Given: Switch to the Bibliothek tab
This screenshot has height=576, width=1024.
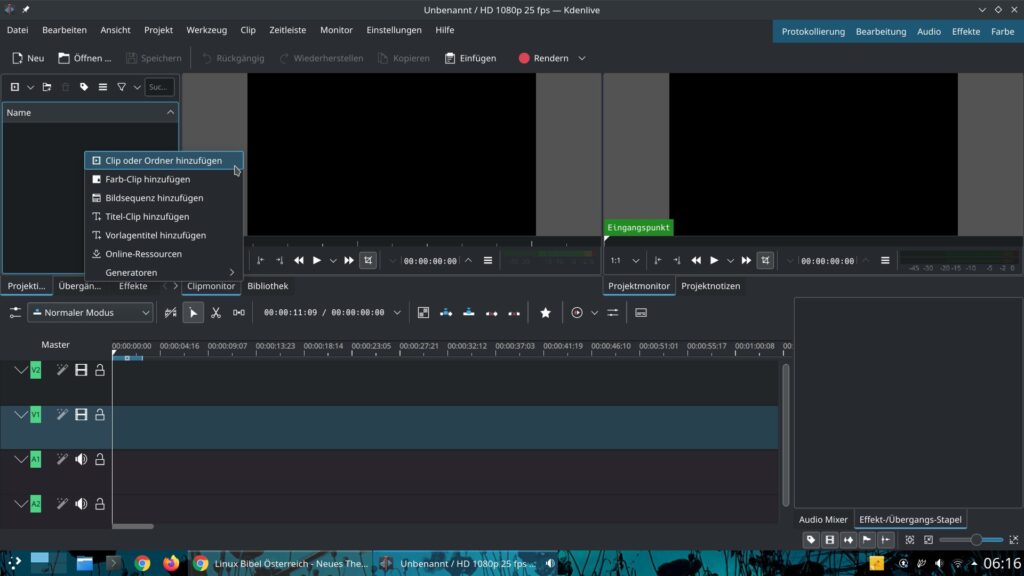Looking at the screenshot, I should (268, 286).
